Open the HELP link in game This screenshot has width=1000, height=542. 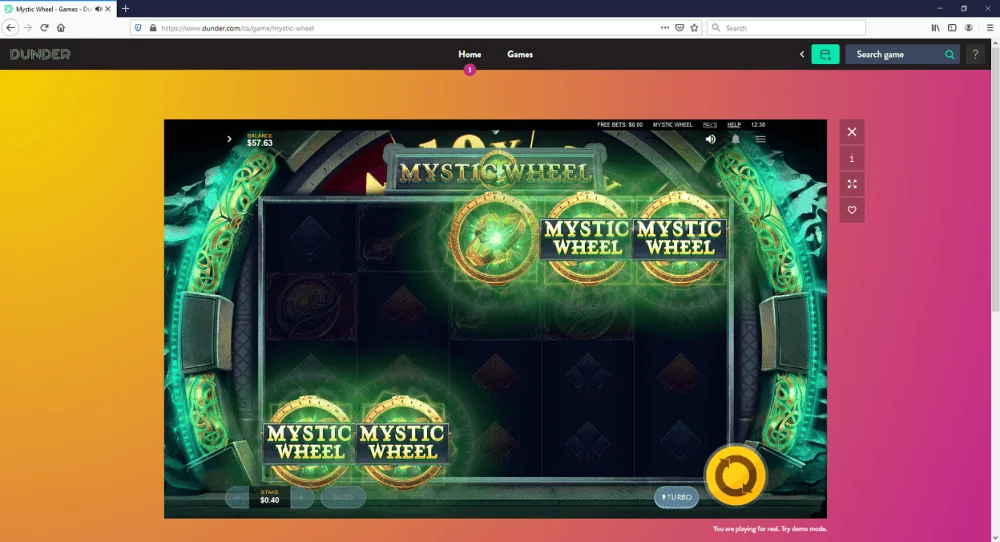(x=734, y=125)
